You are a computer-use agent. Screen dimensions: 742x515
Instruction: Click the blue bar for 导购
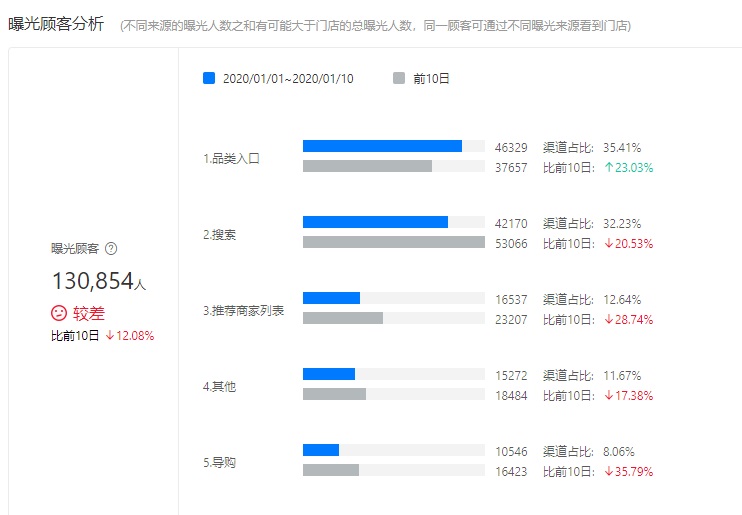pos(321,450)
